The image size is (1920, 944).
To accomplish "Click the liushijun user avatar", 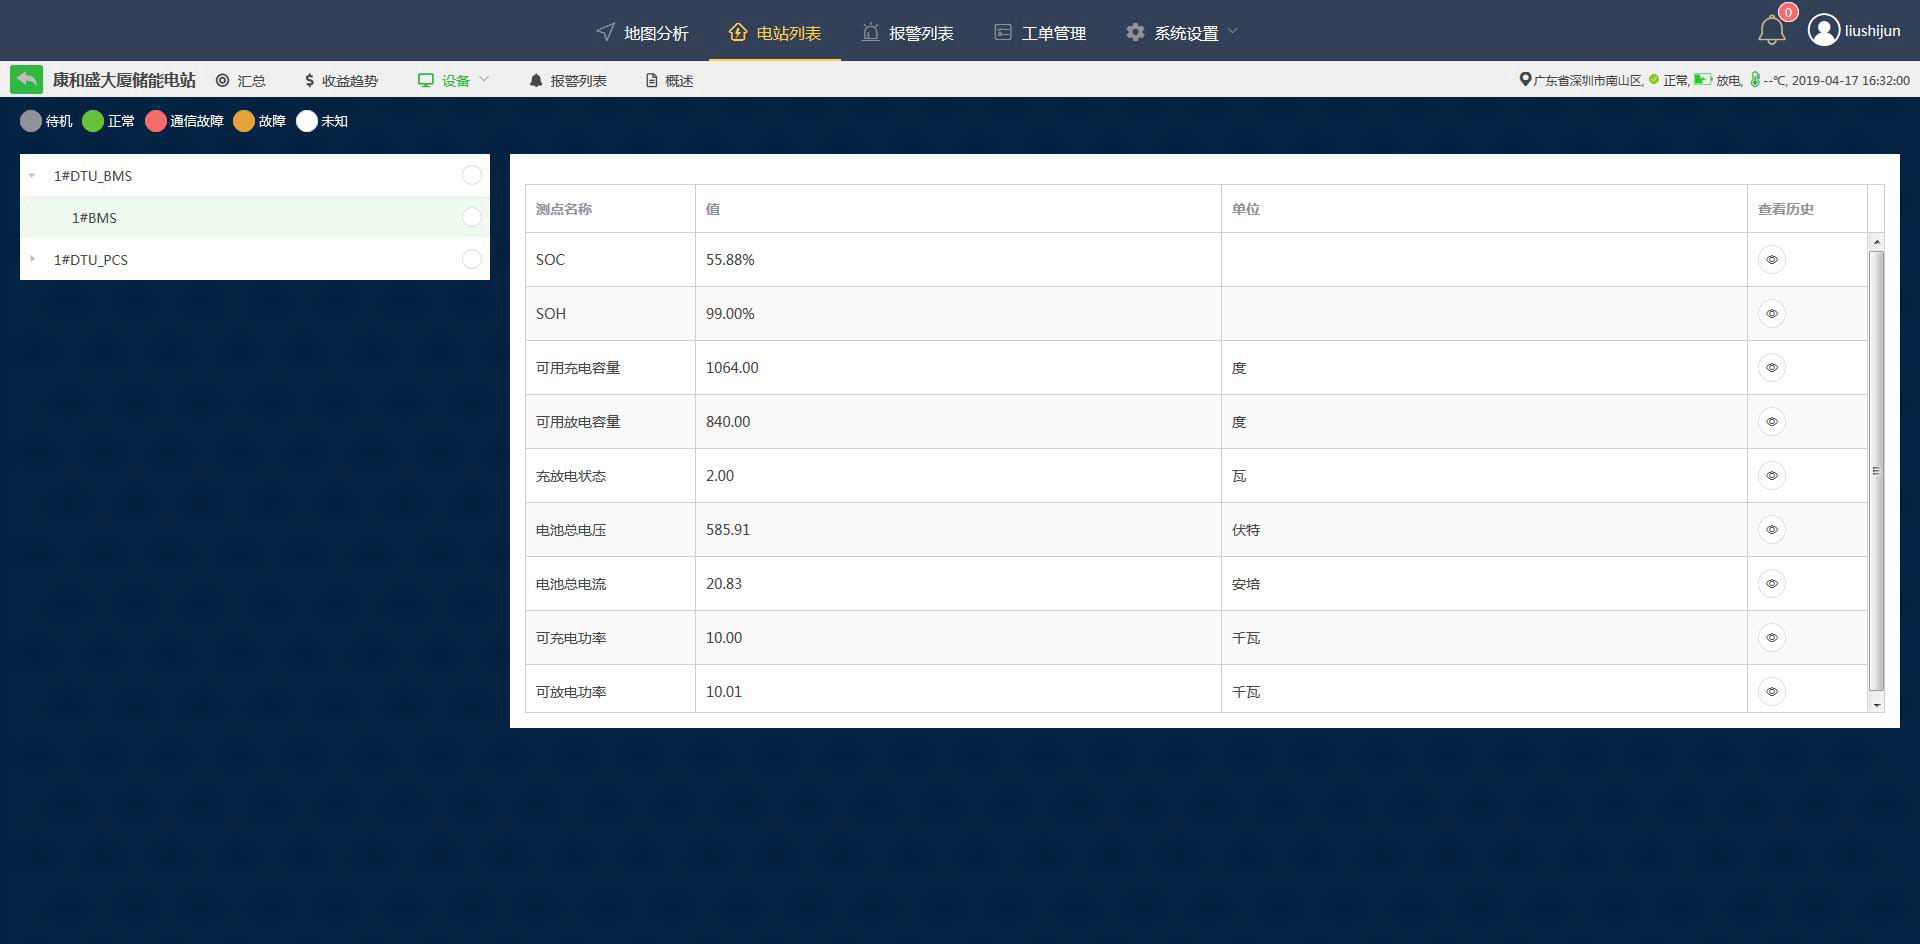I will point(1823,31).
